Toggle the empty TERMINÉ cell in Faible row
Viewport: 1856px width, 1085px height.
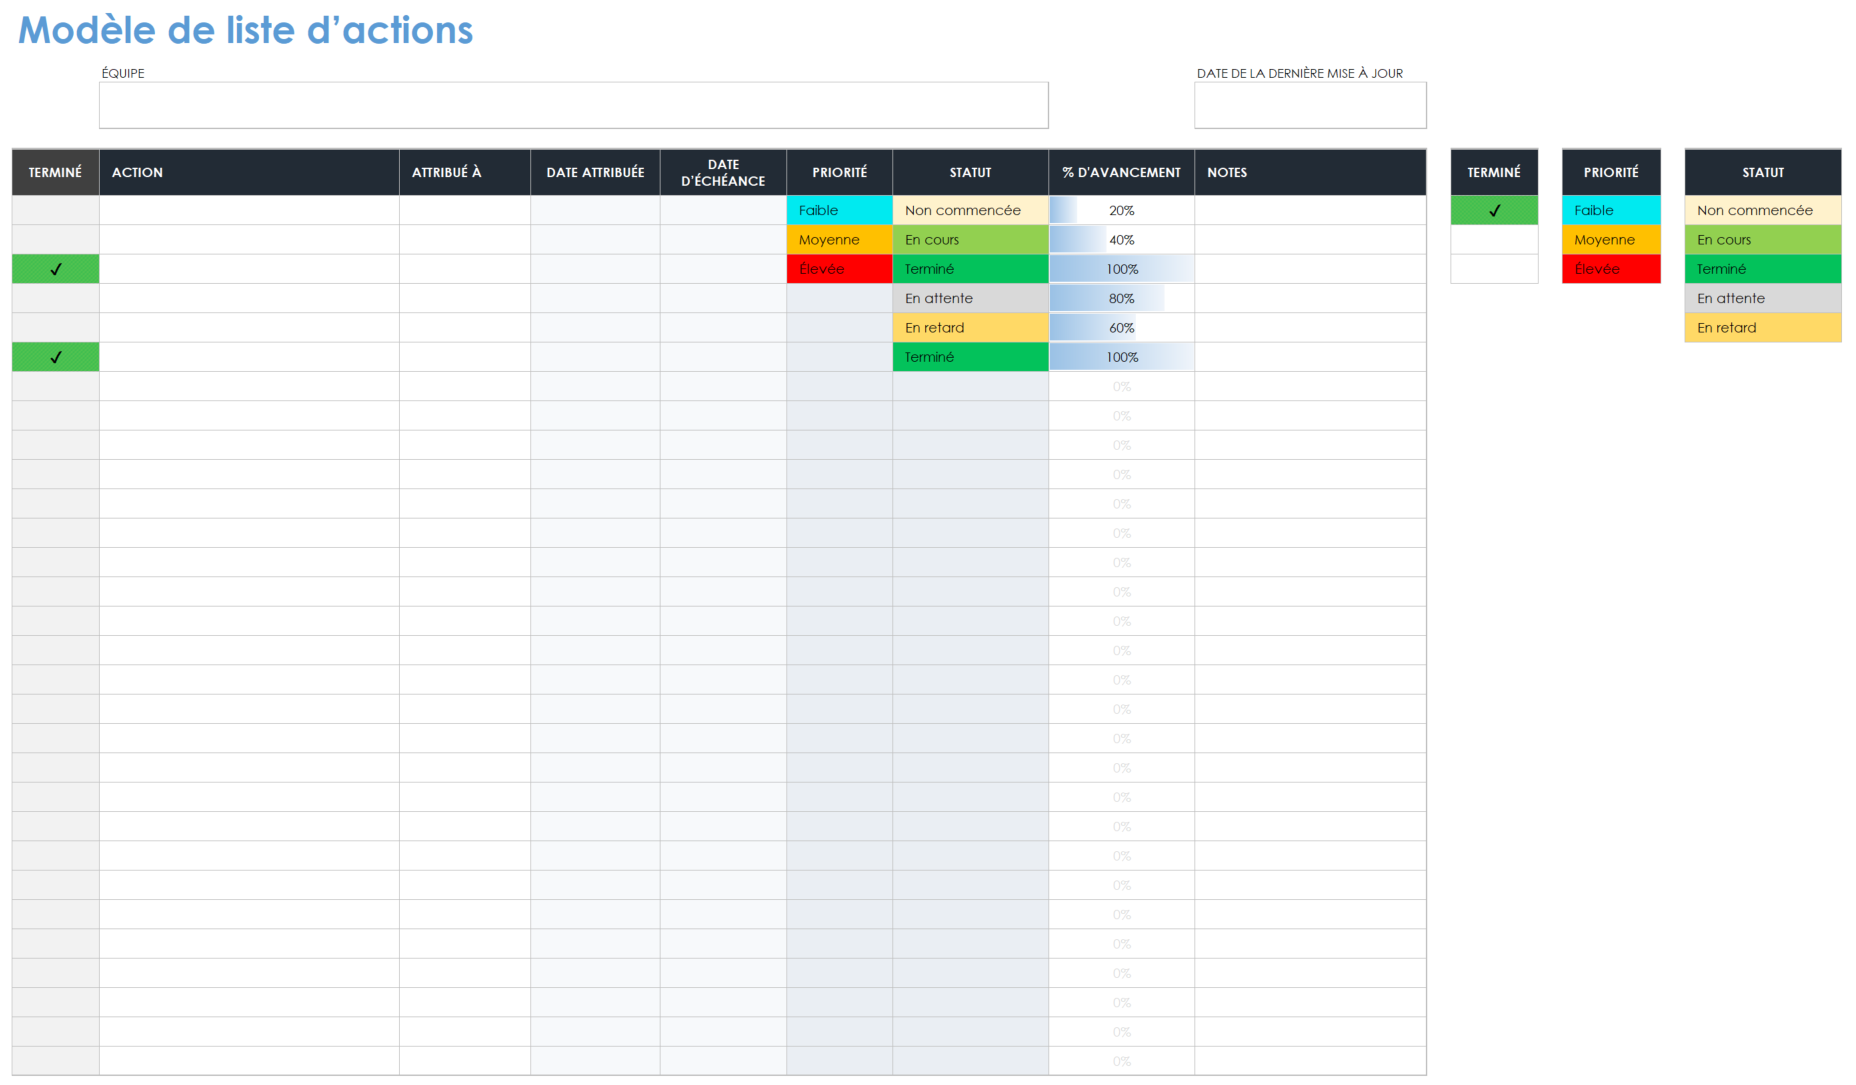55,210
